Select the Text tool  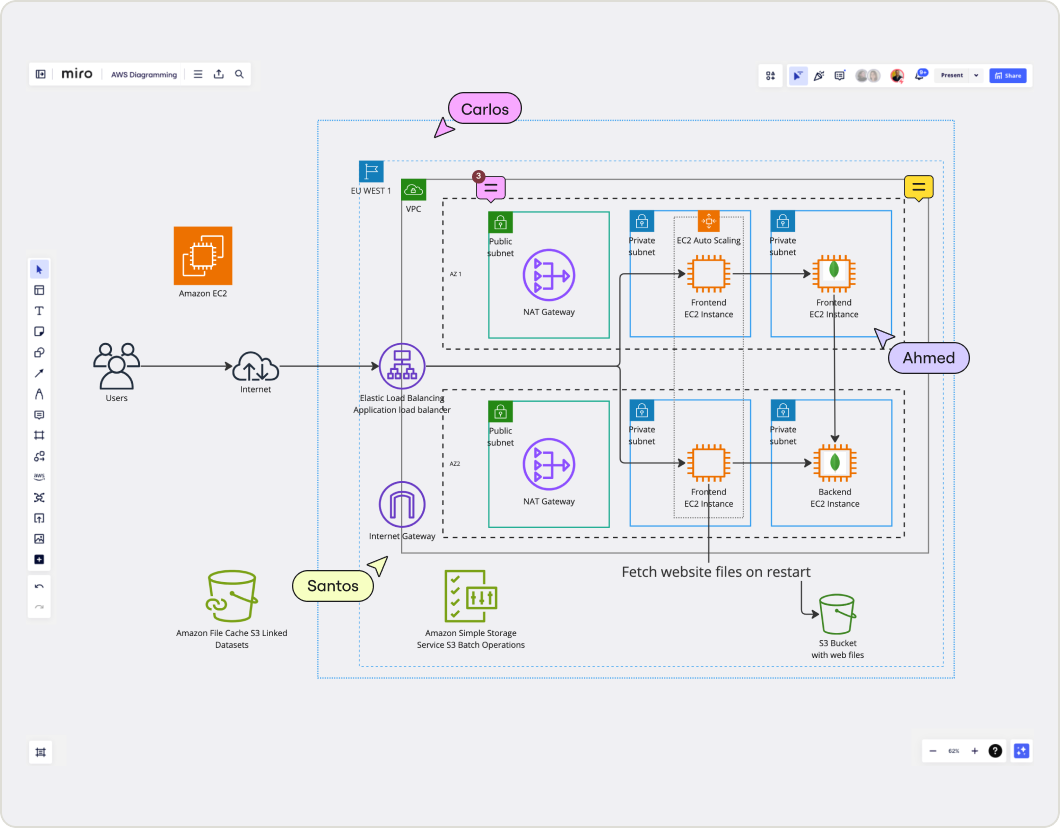pos(39,311)
